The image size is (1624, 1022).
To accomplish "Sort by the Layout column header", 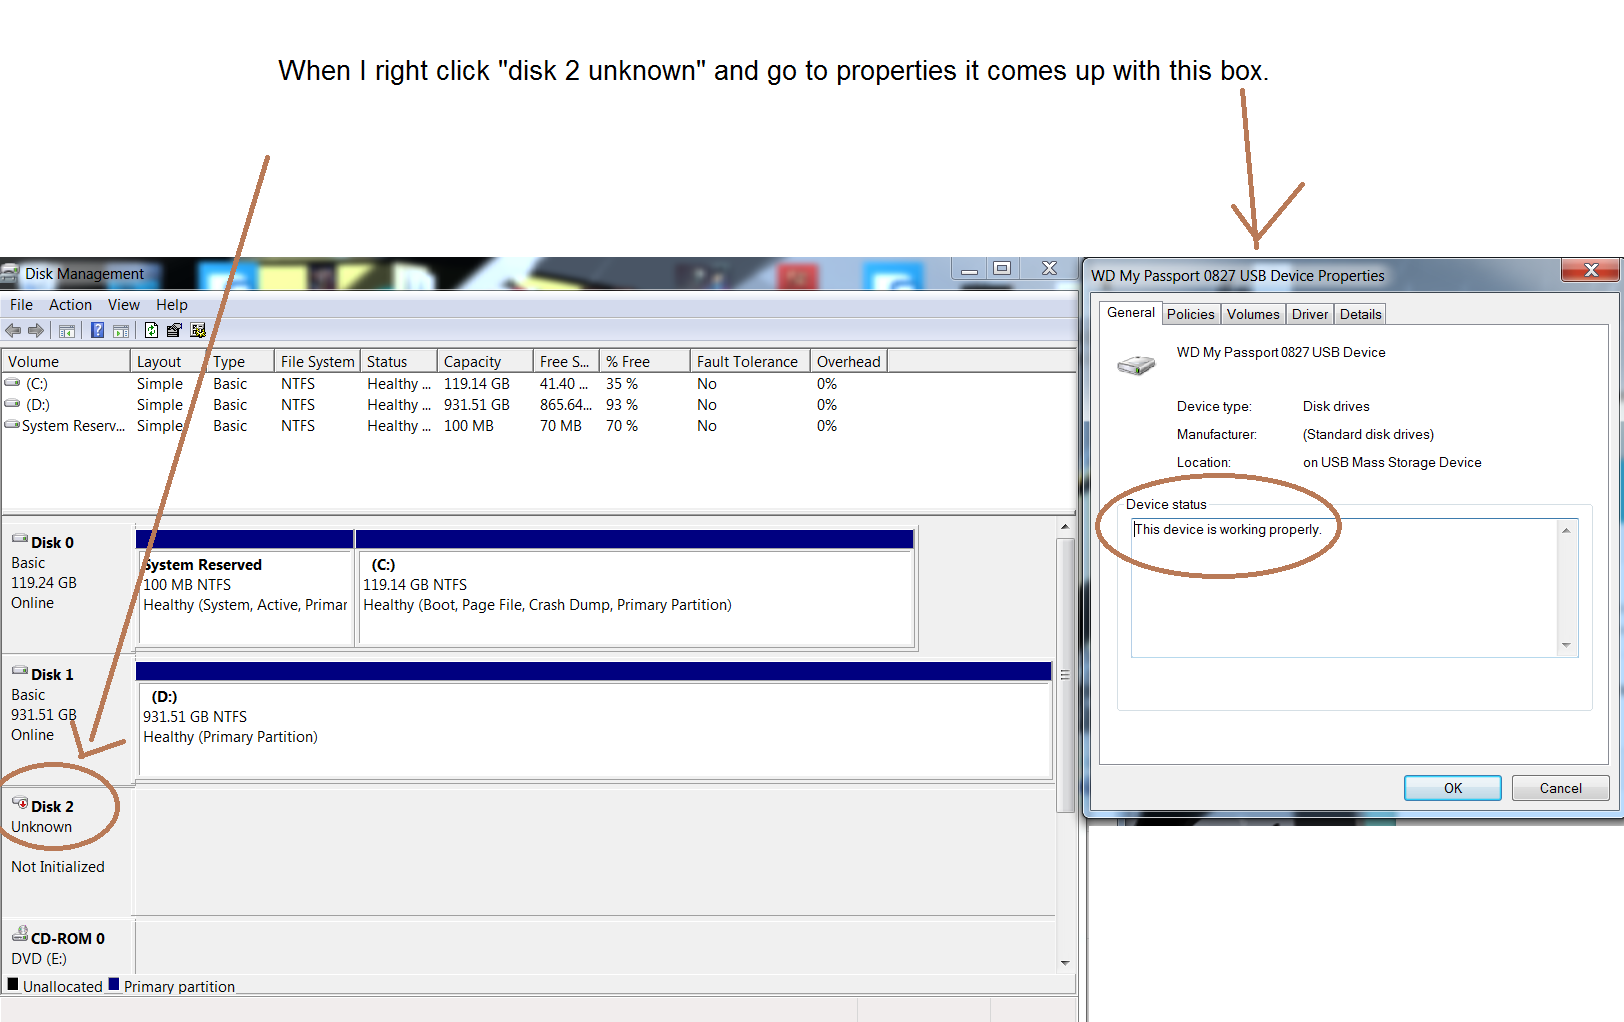I will [168, 361].
